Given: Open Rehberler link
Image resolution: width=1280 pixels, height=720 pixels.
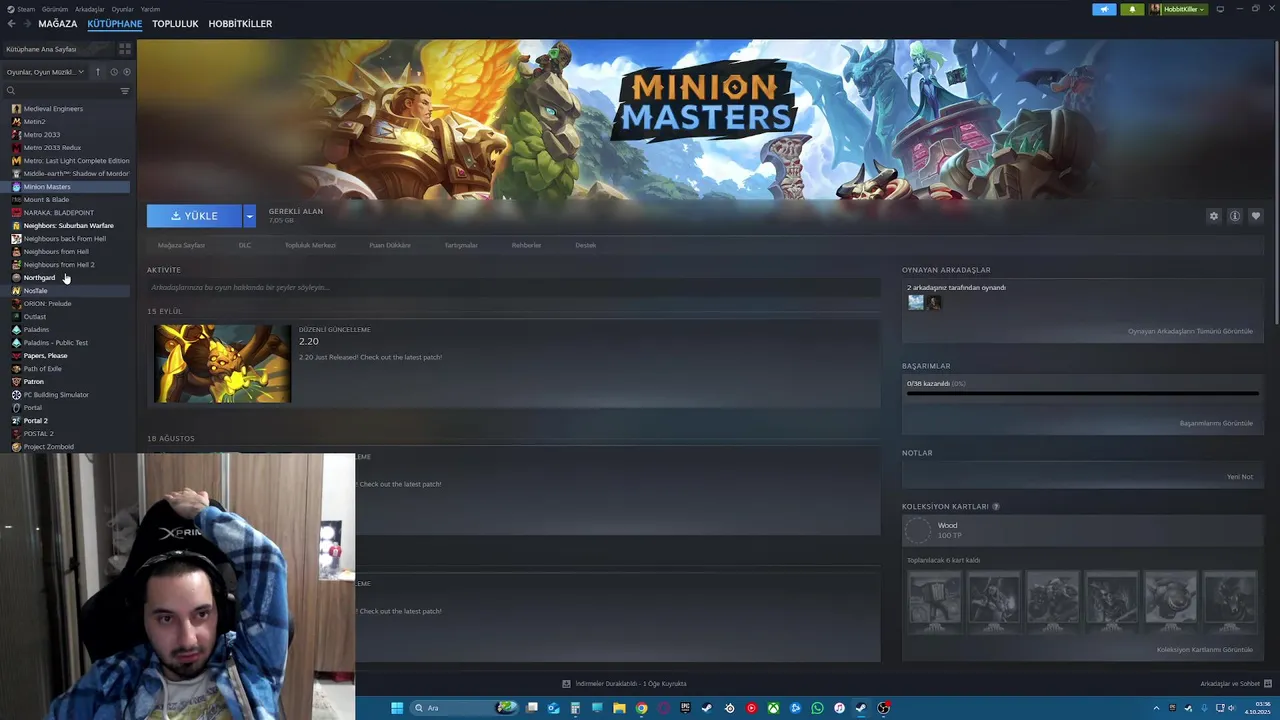Looking at the screenshot, I should (526, 245).
